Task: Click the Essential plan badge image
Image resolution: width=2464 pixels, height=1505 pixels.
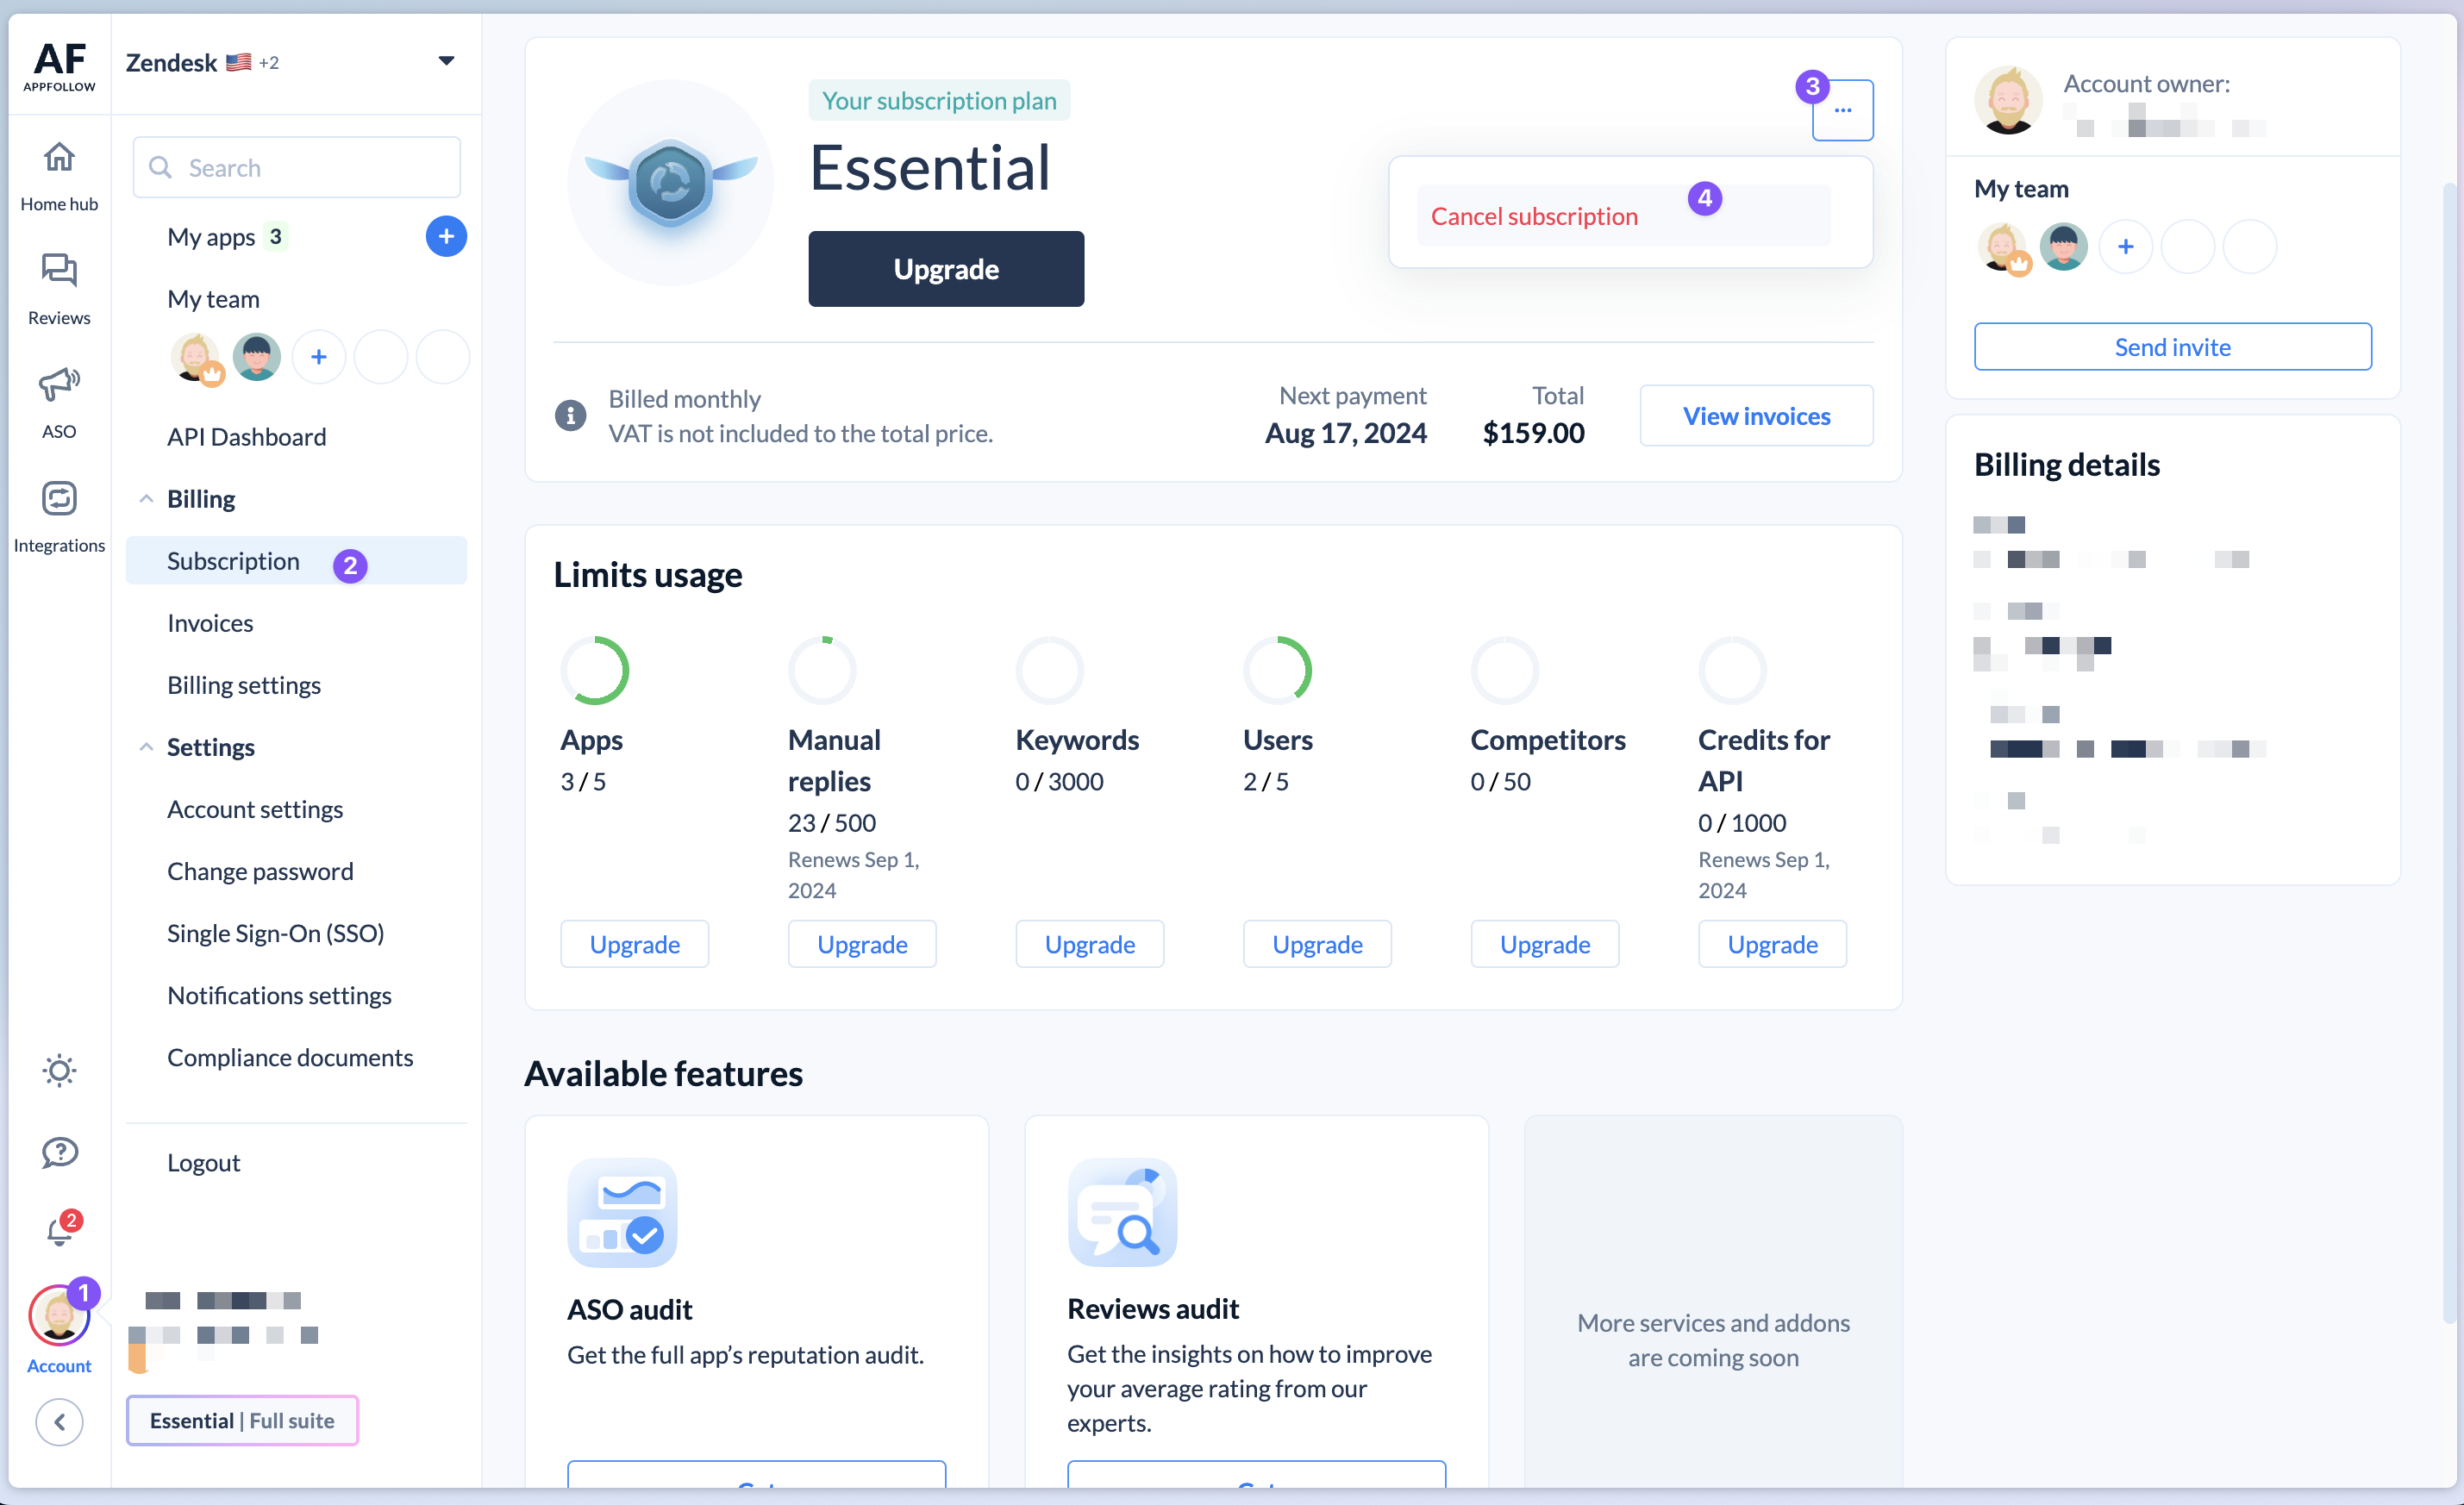Action: pos(671,183)
